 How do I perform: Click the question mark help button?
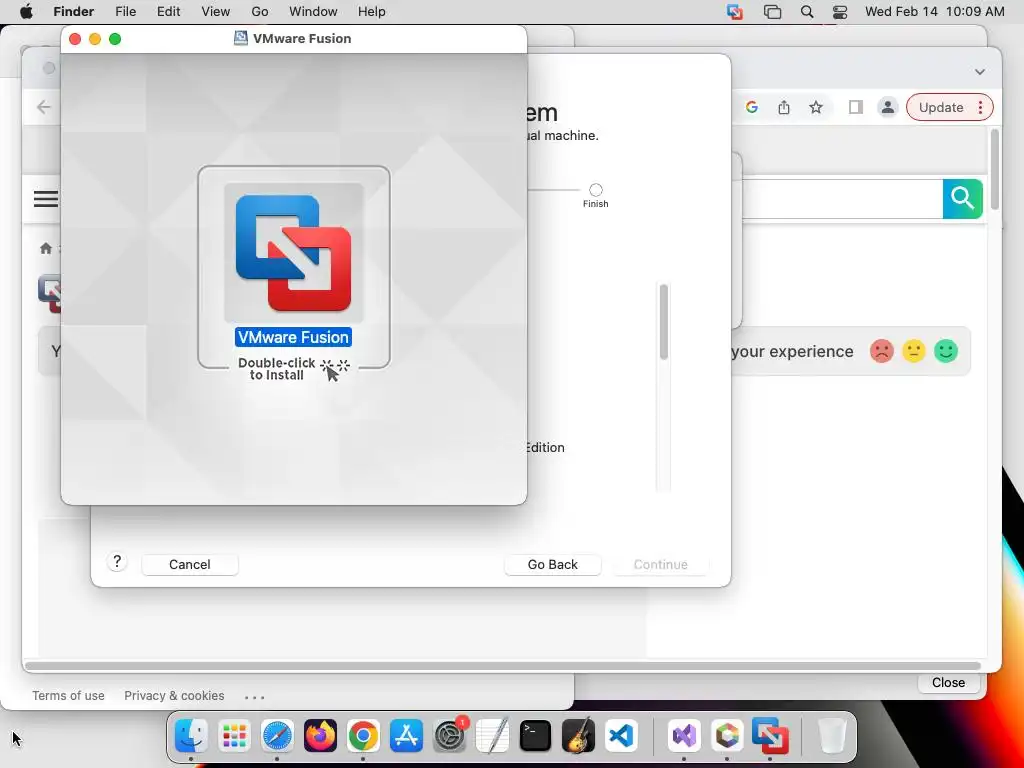[x=117, y=562]
